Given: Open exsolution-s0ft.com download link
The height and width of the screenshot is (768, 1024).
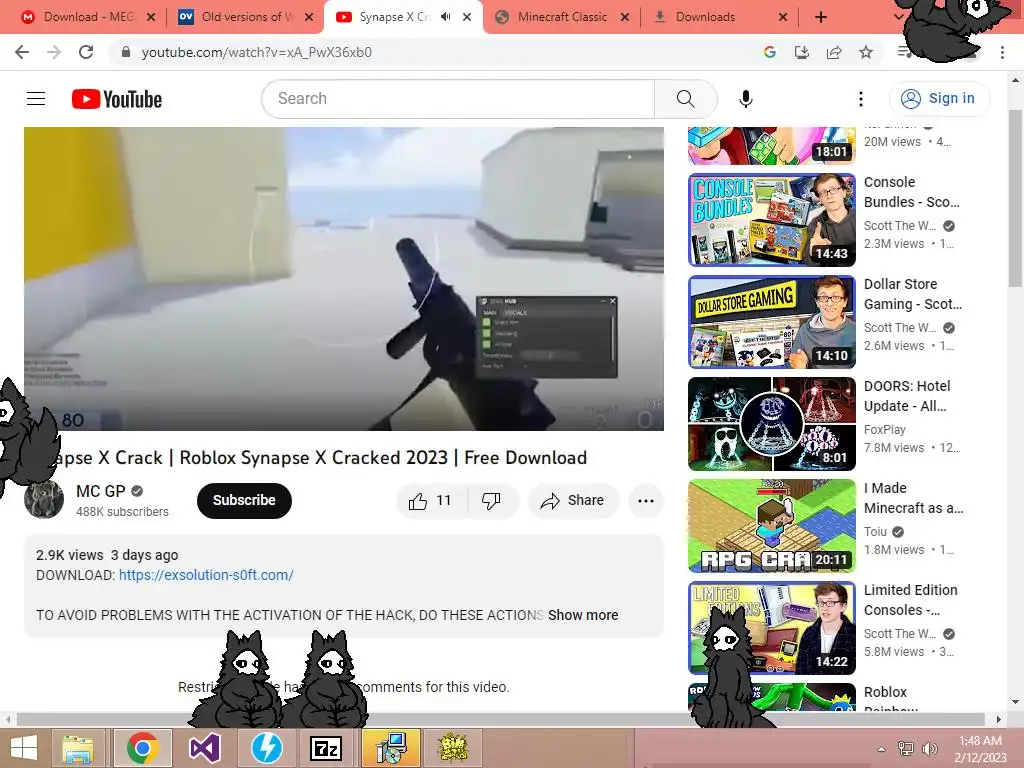Looking at the screenshot, I should (206, 575).
